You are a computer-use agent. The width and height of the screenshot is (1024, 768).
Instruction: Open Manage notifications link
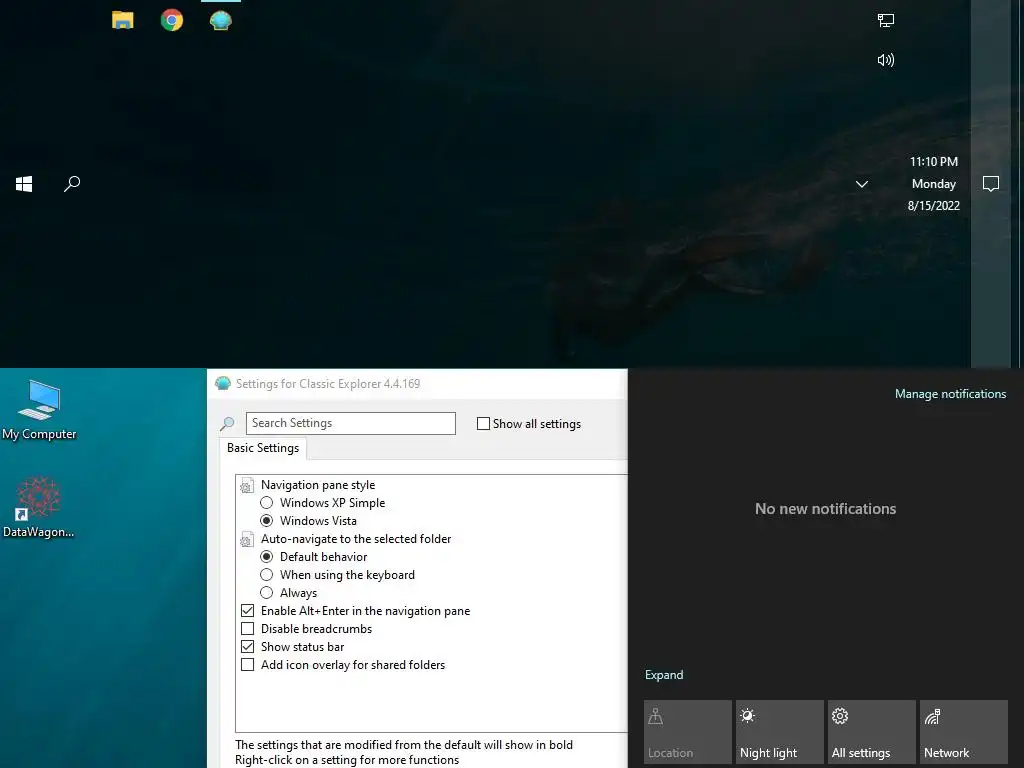[950, 394]
